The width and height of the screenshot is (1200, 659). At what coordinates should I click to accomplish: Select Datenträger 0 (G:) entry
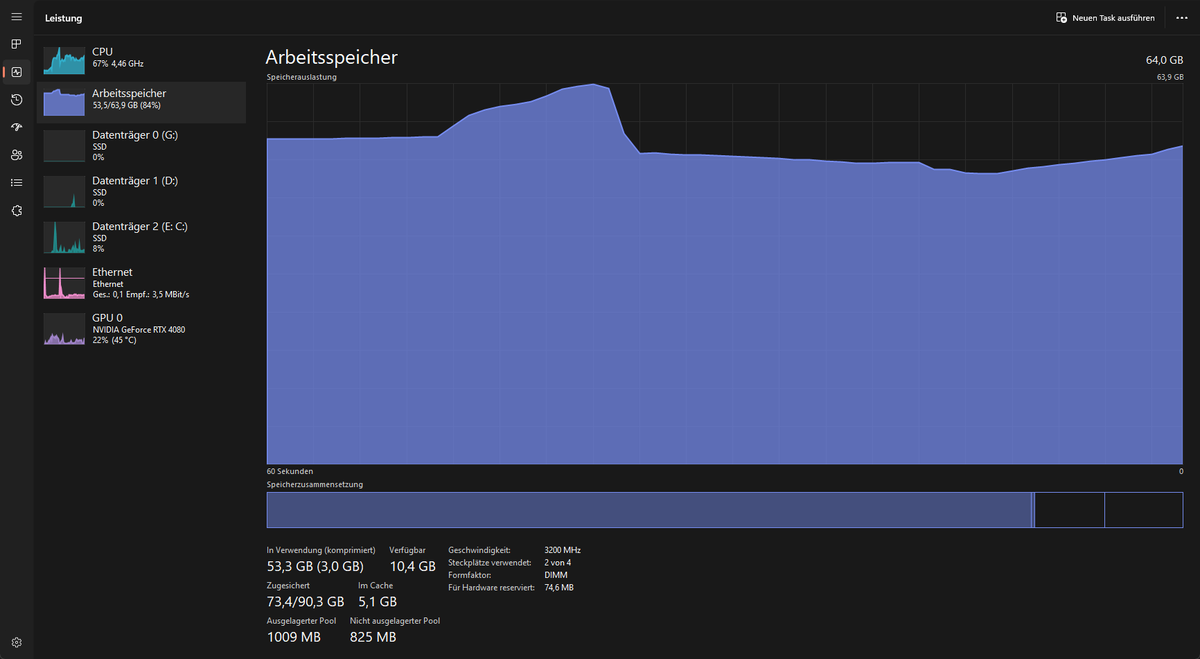click(141, 145)
